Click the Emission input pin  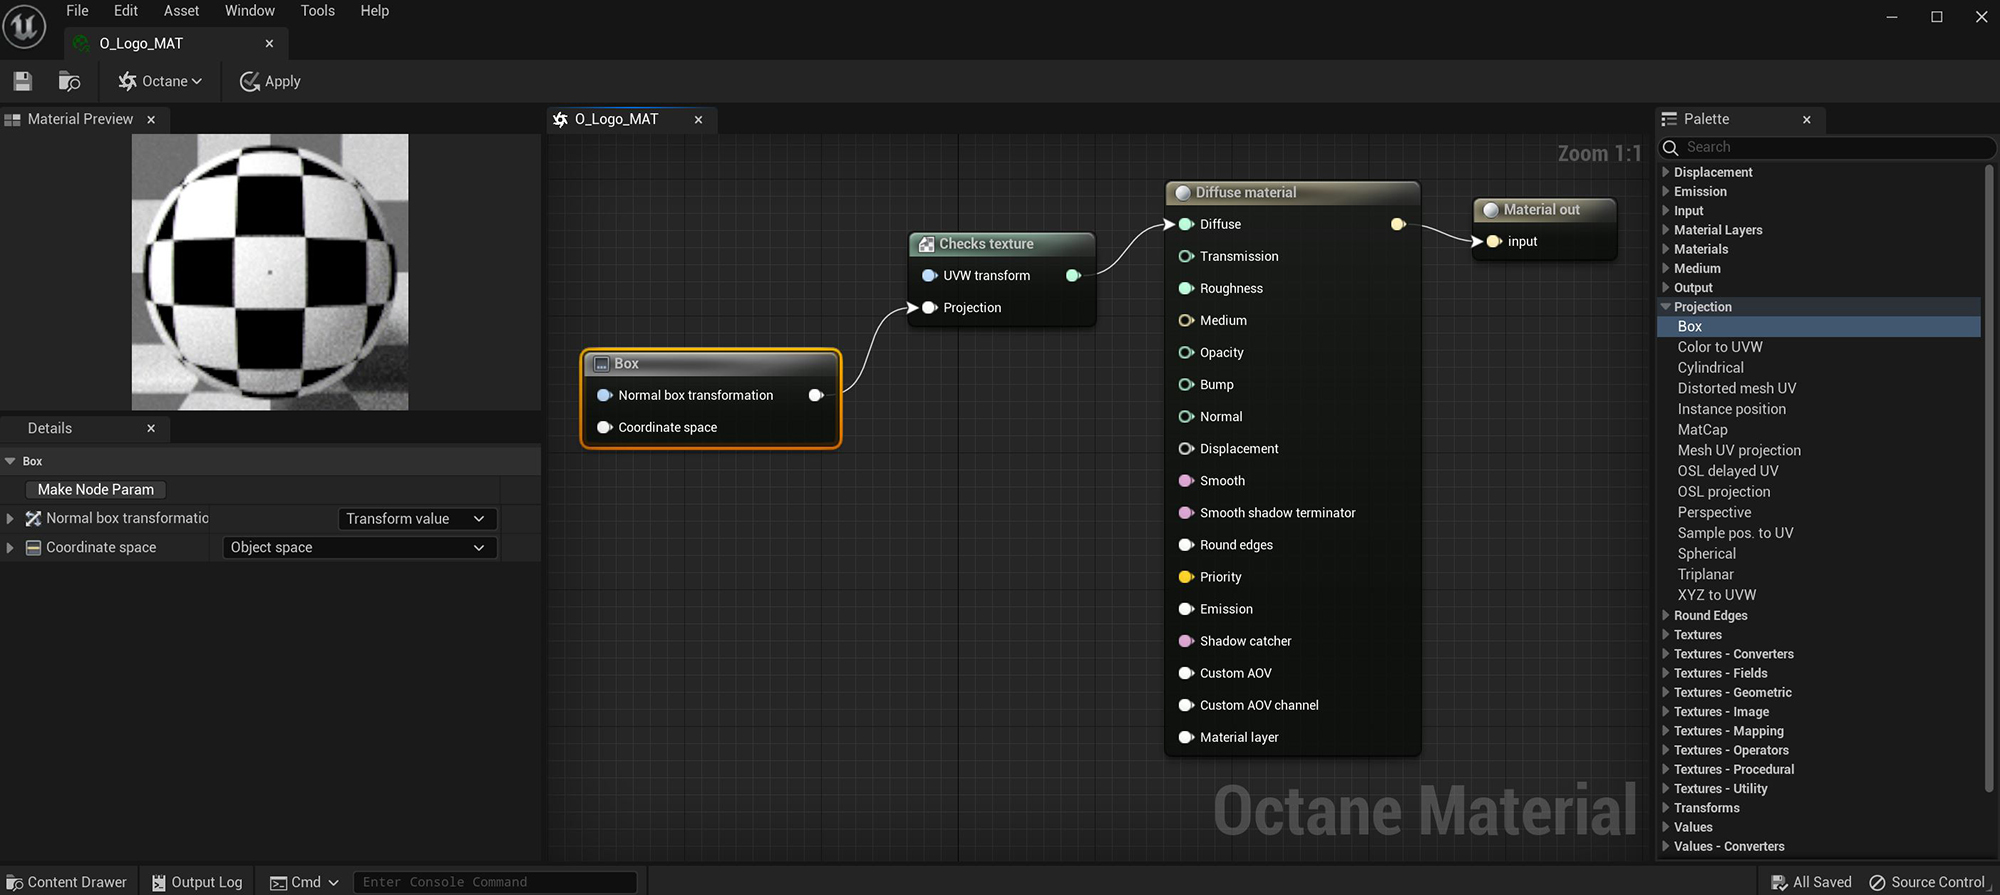tap(1186, 608)
